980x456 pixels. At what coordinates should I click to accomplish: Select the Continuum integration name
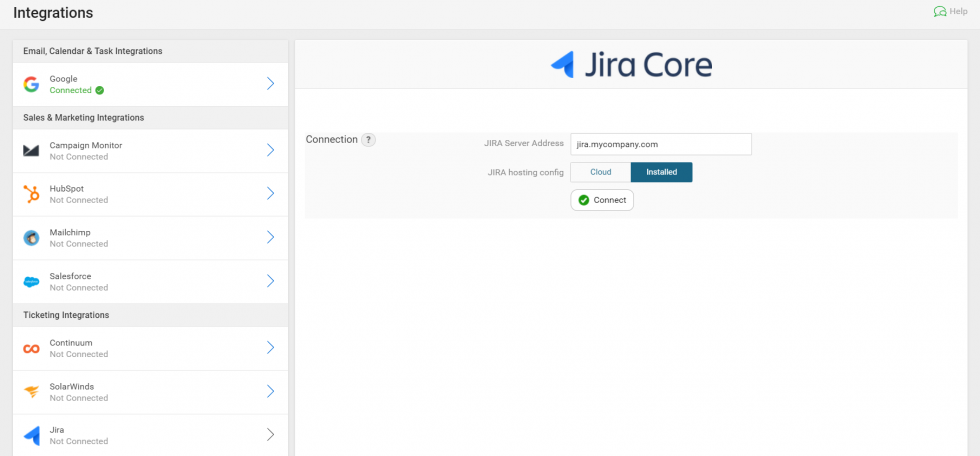71,343
